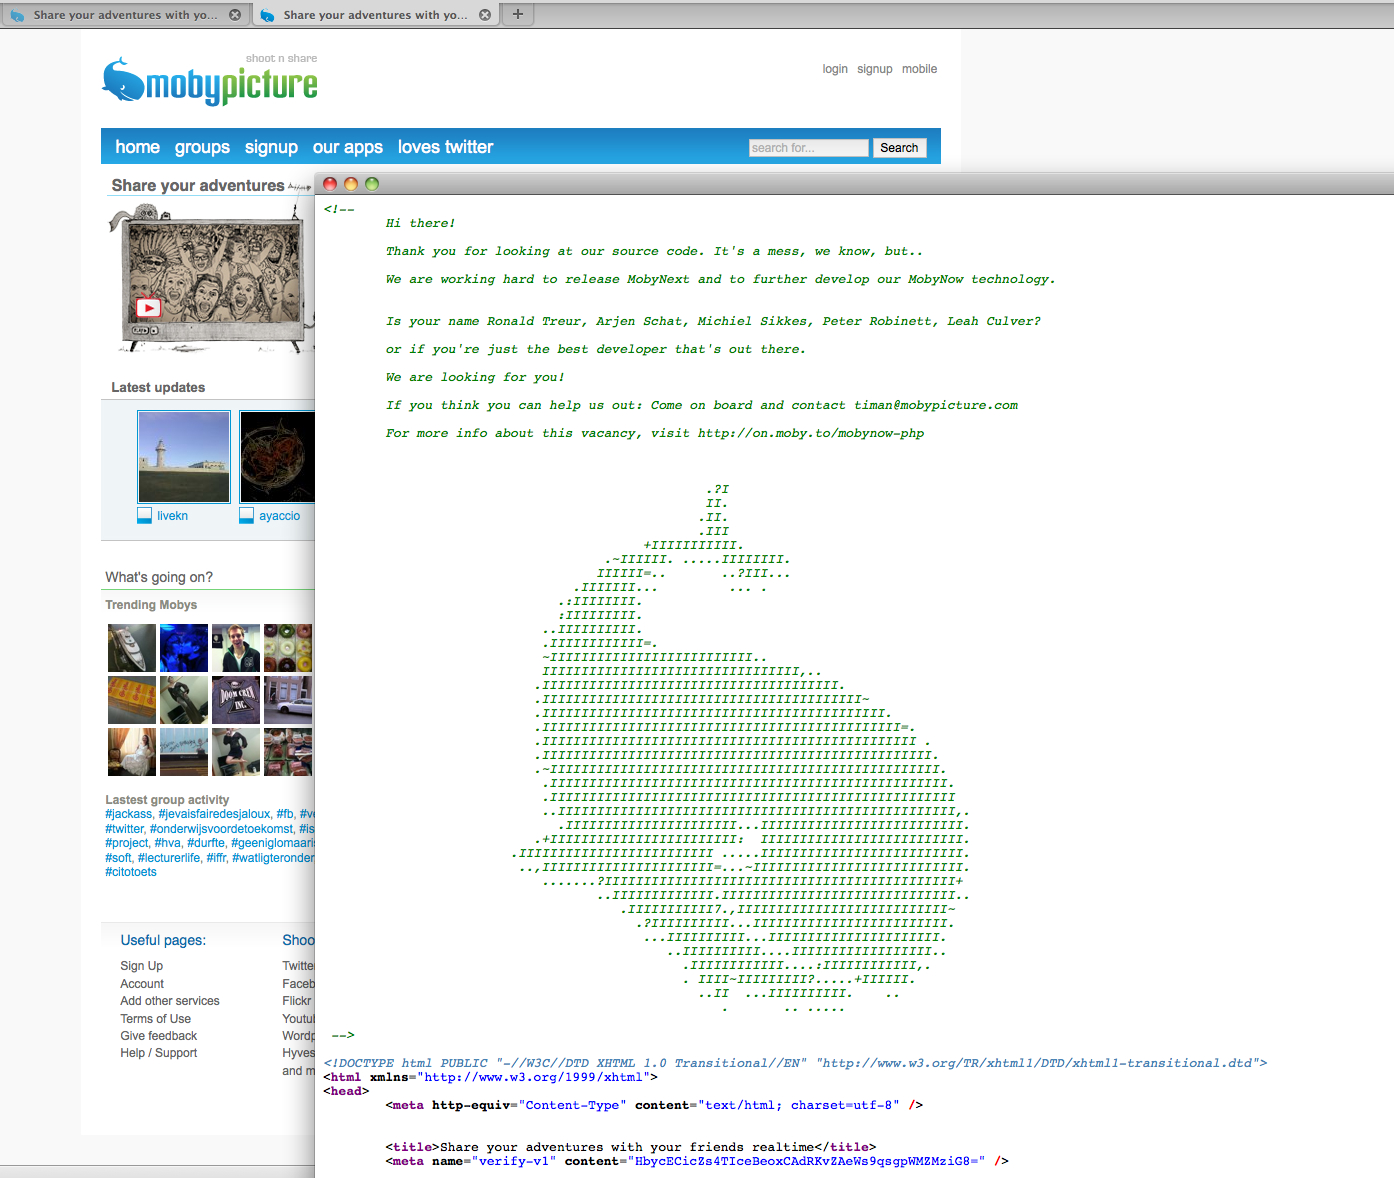This screenshot has width=1394, height=1178.
Task: Click the #jackass group hashtag
Action: coord(129,814)
